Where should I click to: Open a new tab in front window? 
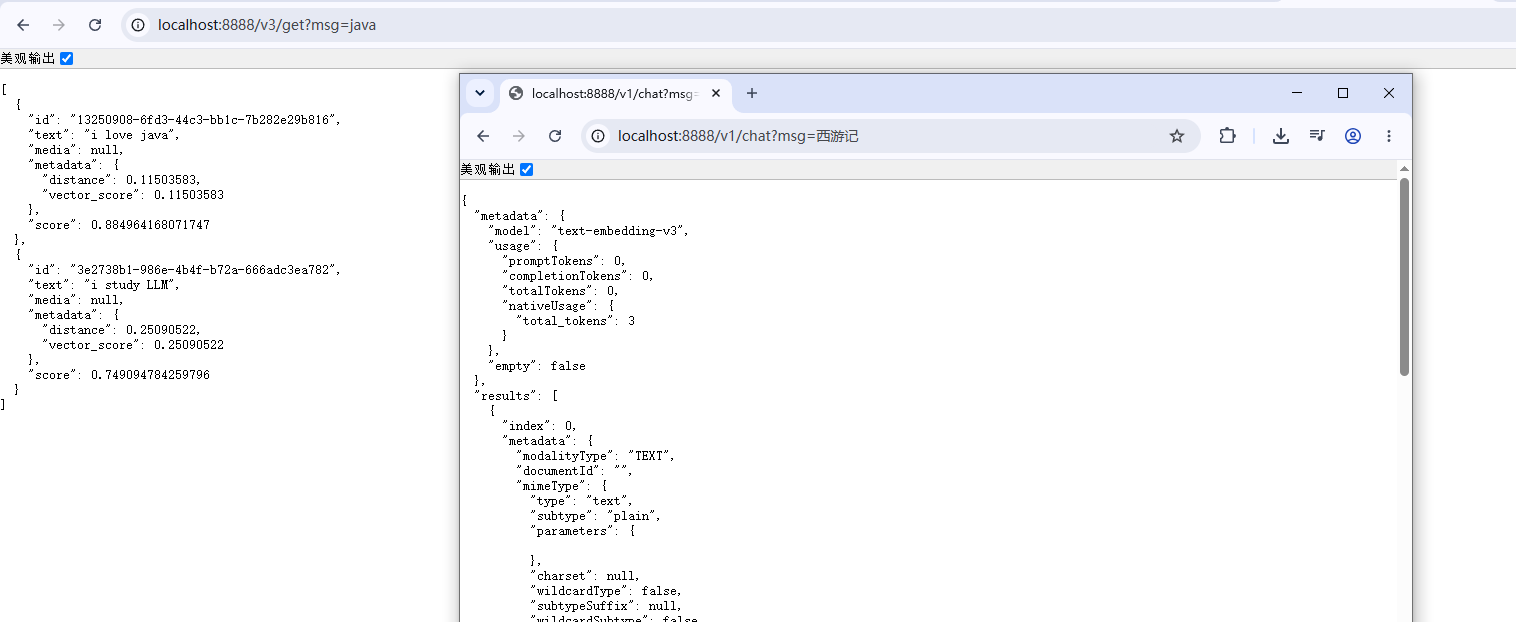click(x=752, y=93)
